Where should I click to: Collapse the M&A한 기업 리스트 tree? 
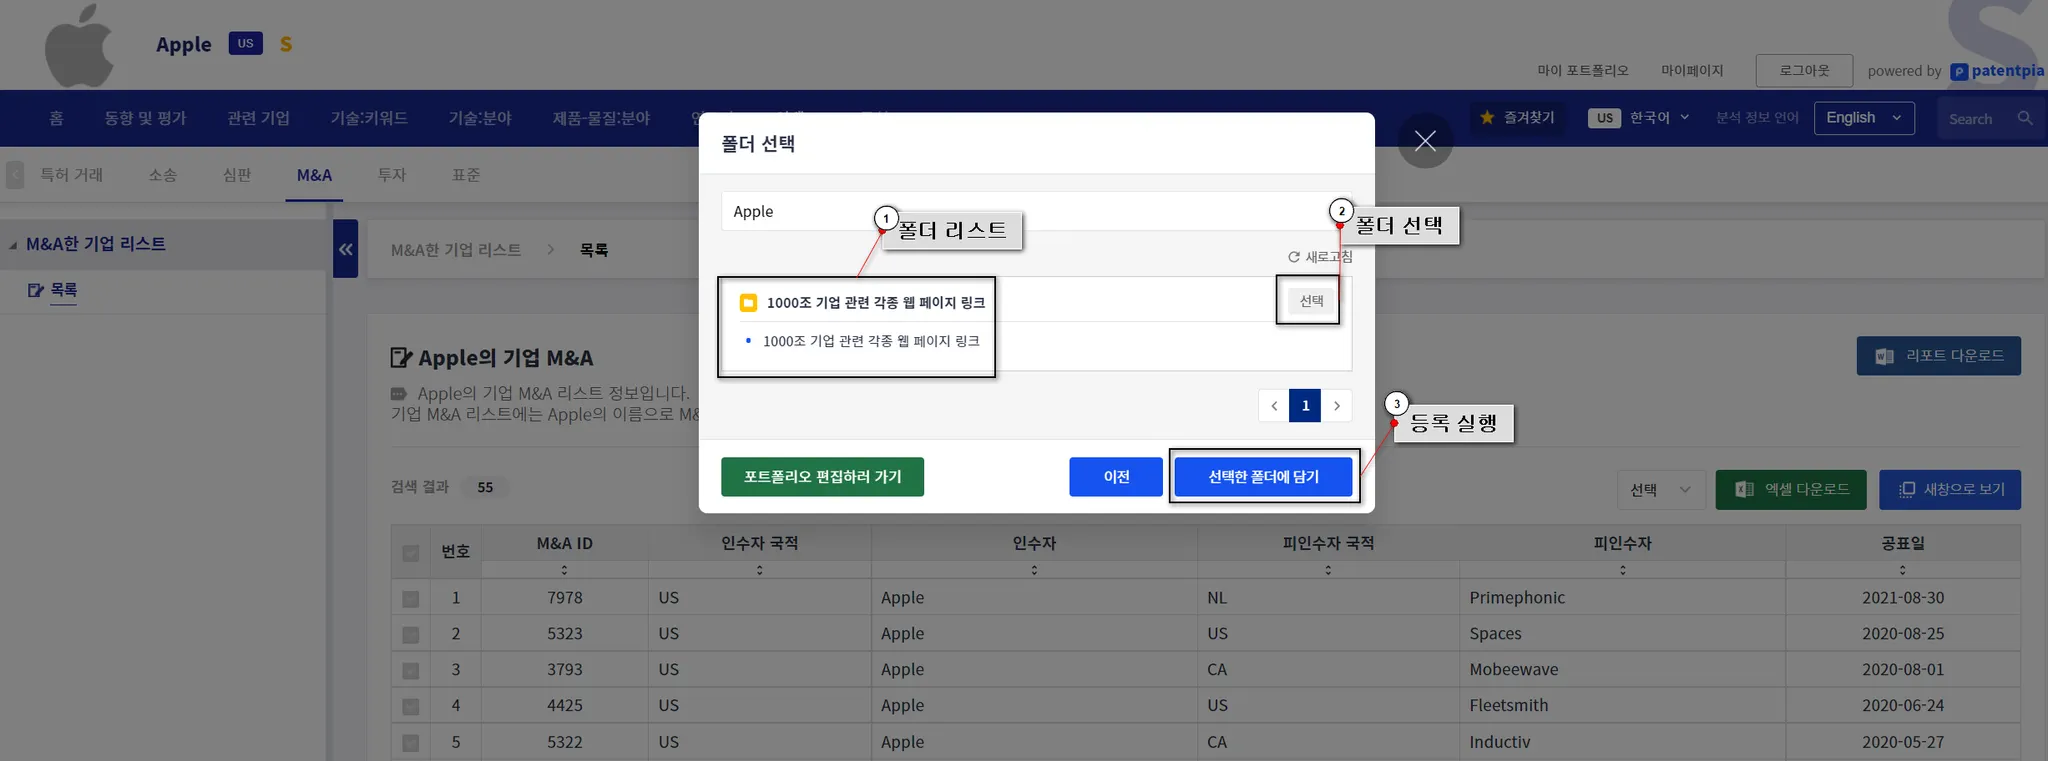tap(13, 245)
